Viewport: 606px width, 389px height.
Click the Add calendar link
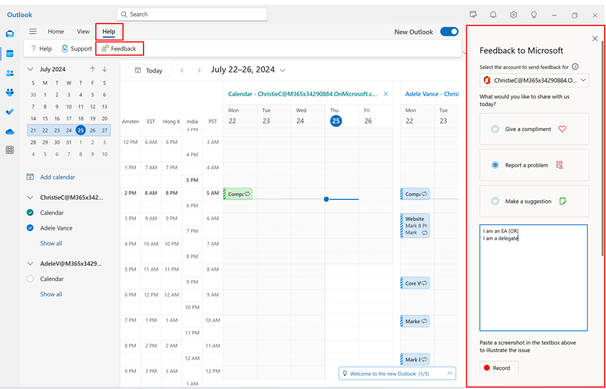pyautogui.click(x=58, y=177)
